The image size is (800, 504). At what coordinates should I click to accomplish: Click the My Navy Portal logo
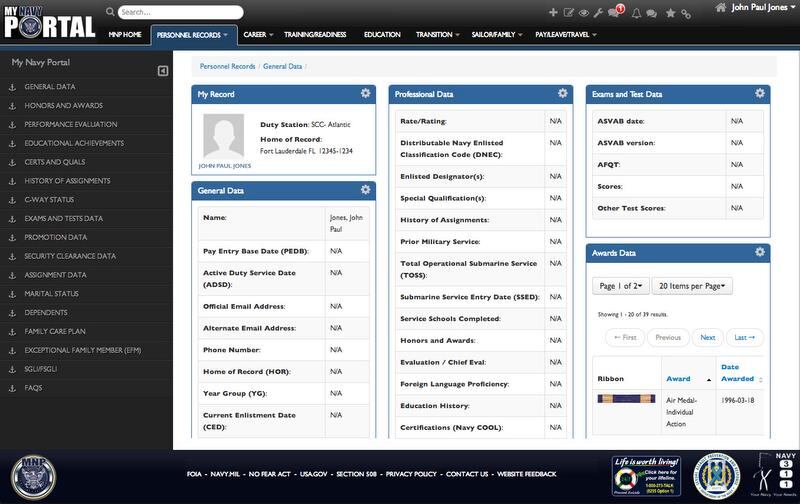49,22
